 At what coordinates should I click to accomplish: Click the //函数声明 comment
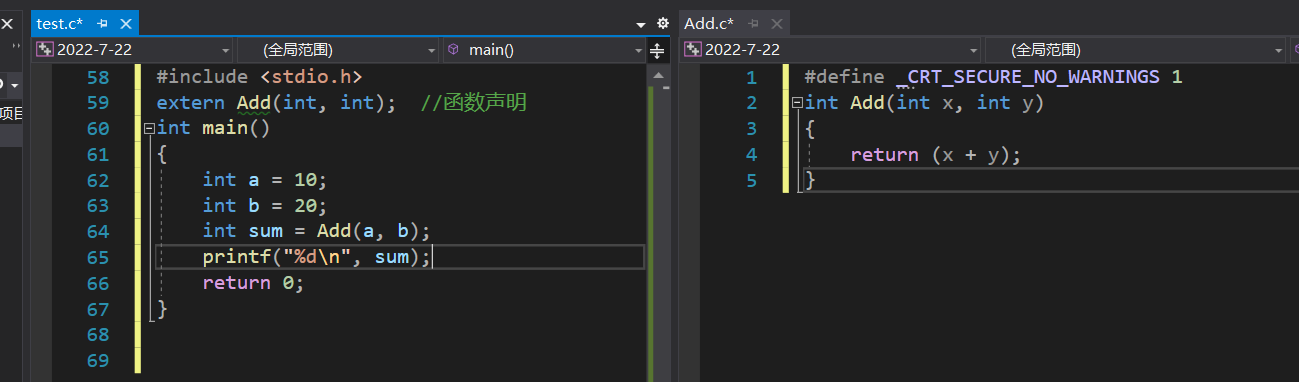coord(474,102)
